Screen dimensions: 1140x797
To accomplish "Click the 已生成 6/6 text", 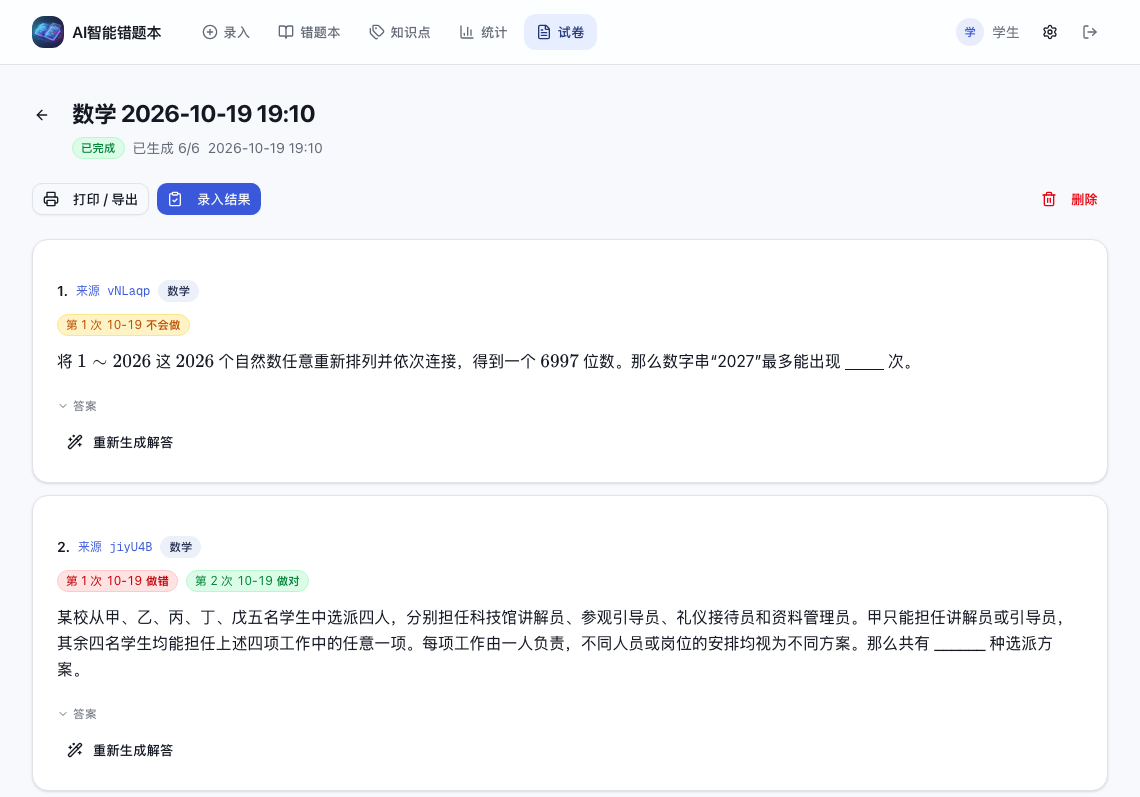I will (x=166, y=148).
